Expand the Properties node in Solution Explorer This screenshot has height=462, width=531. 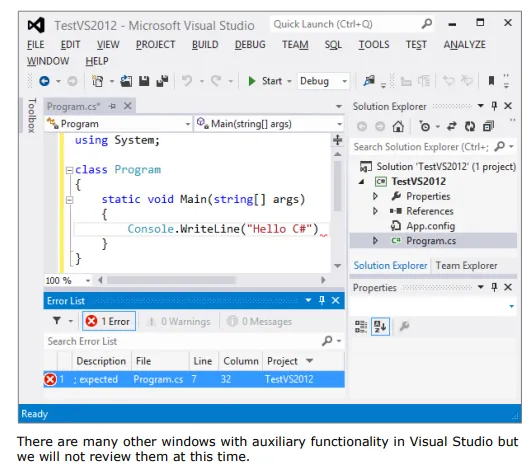[x=375, y=196]
